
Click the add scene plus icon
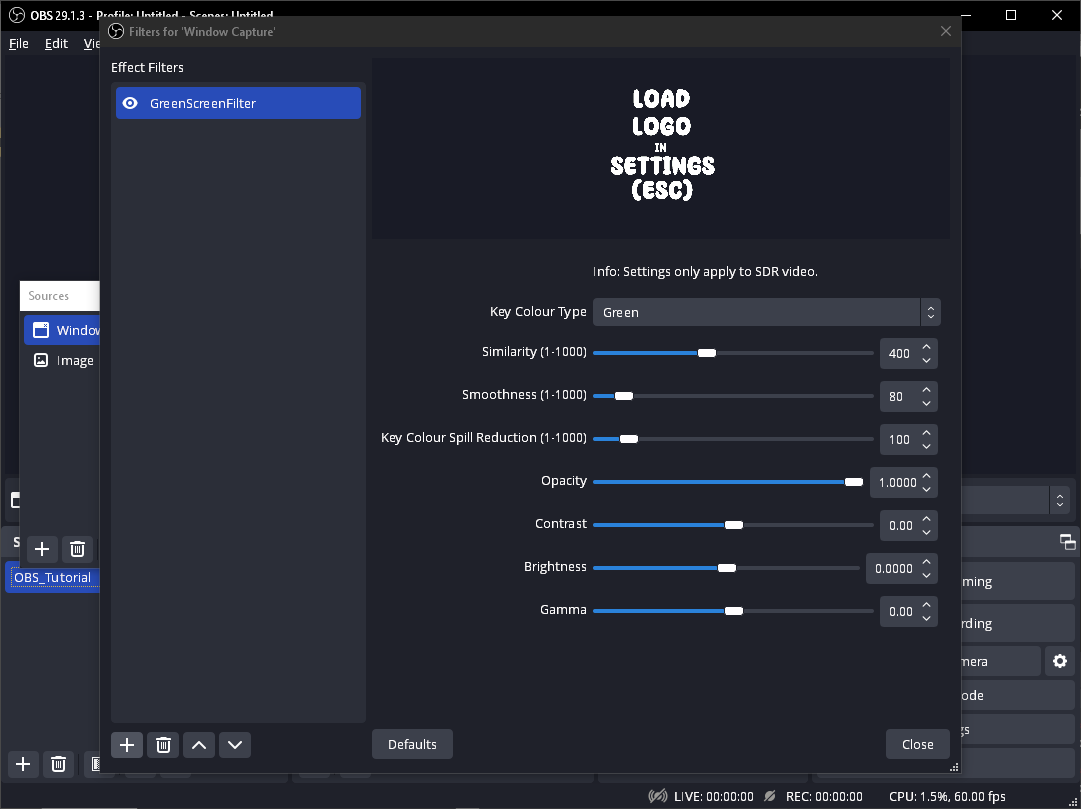click(23, 765)
